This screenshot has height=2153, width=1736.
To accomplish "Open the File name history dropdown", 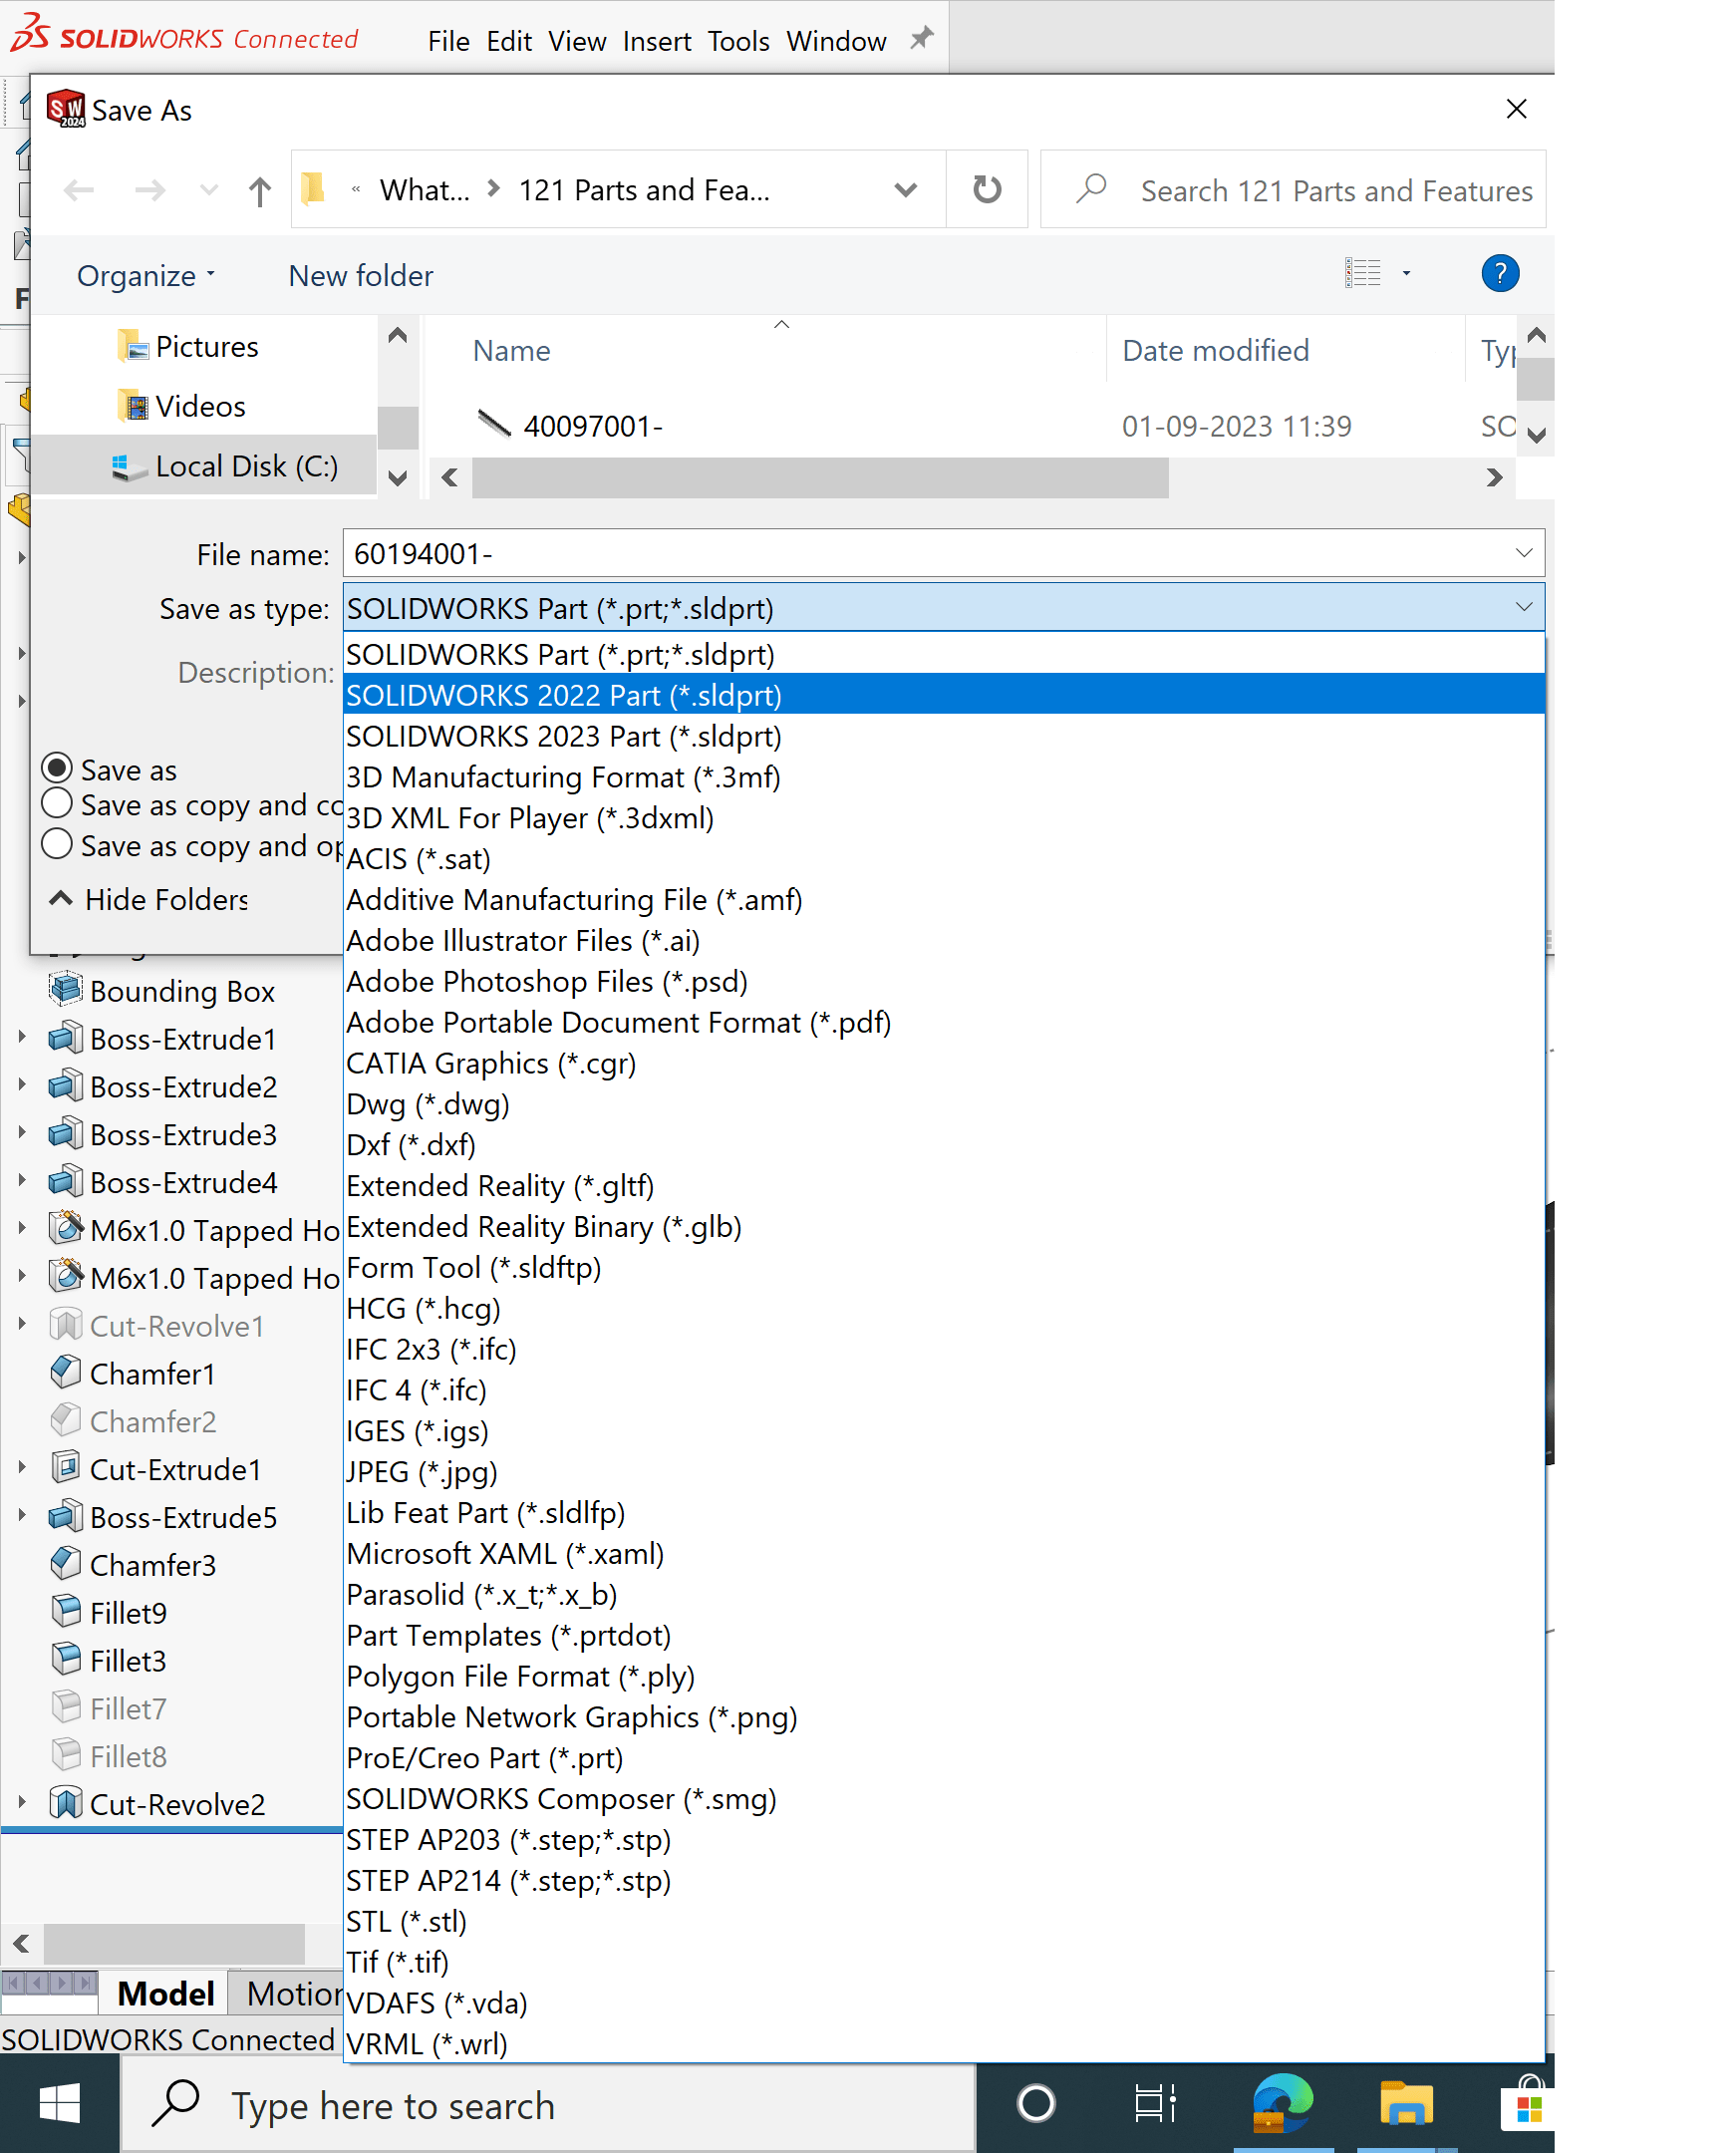I will click(1523, 553).
